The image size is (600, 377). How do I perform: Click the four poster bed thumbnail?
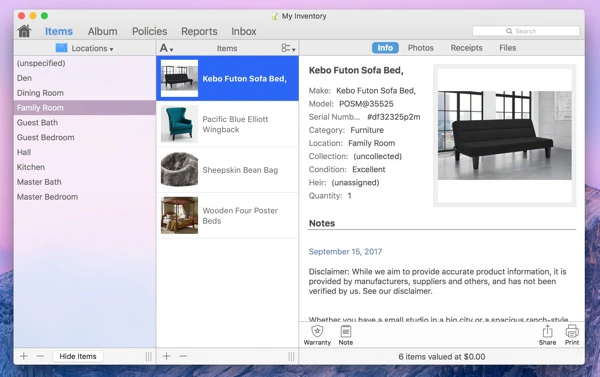pyautogui.click(x=179, y=215)
